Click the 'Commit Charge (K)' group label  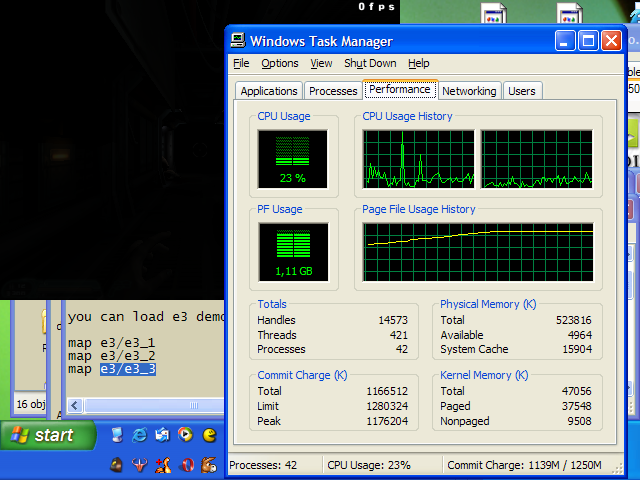tap(302, 375)
